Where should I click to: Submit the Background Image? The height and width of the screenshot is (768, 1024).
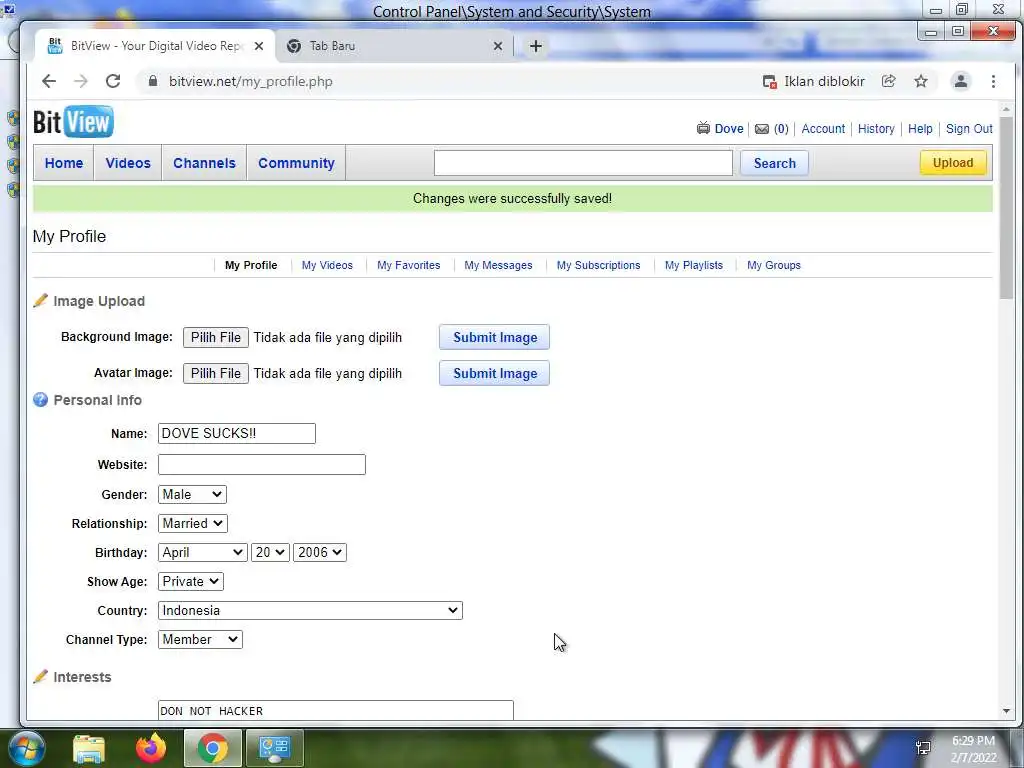click(494, 338)
